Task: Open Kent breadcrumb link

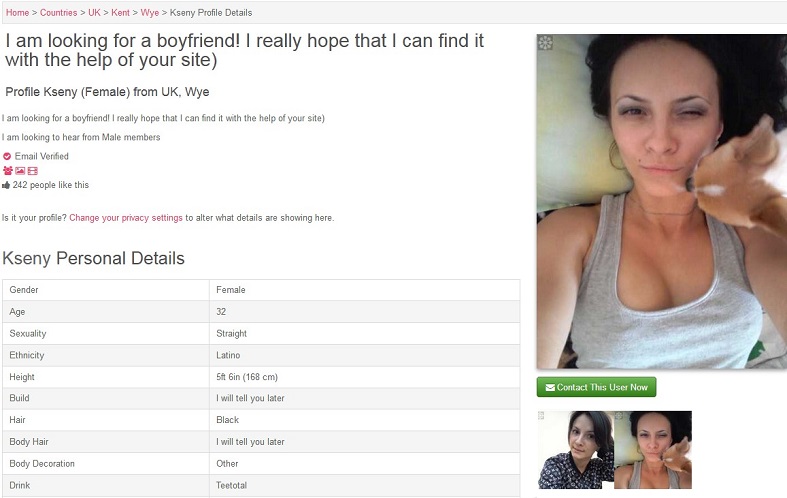Action: click(120, 13)
